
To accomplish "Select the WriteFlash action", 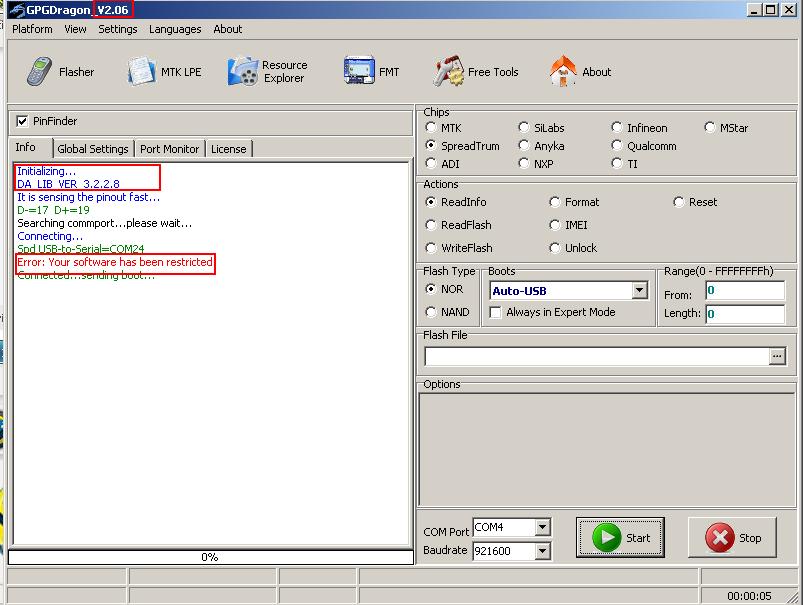I will click(x=431, y=248).
